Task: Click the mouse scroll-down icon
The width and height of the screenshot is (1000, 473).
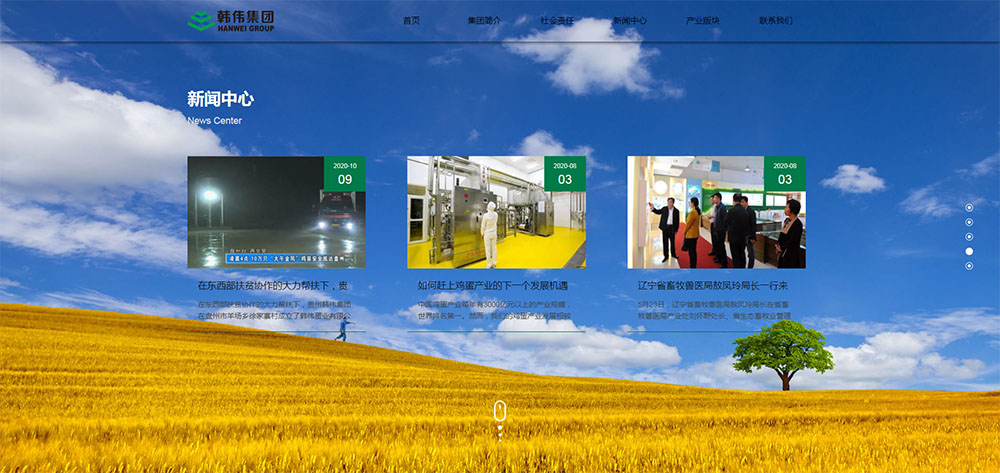Action: (500, 413)
